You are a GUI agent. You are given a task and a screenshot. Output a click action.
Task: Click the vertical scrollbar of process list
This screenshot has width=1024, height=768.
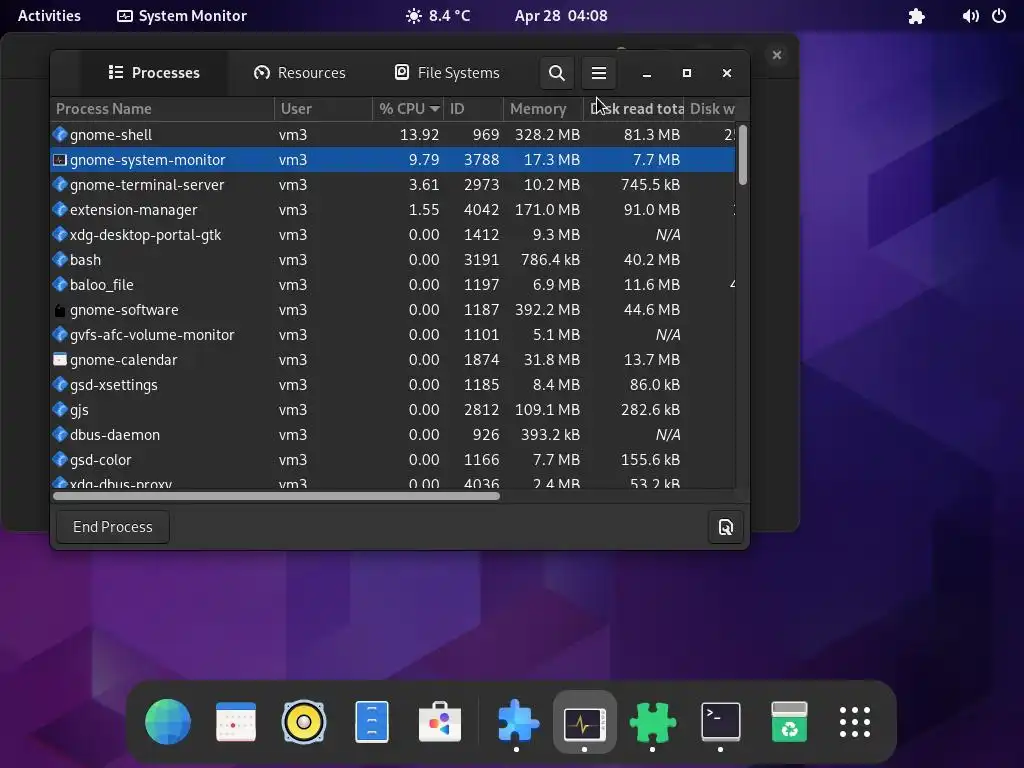click(x=743, y=155)
